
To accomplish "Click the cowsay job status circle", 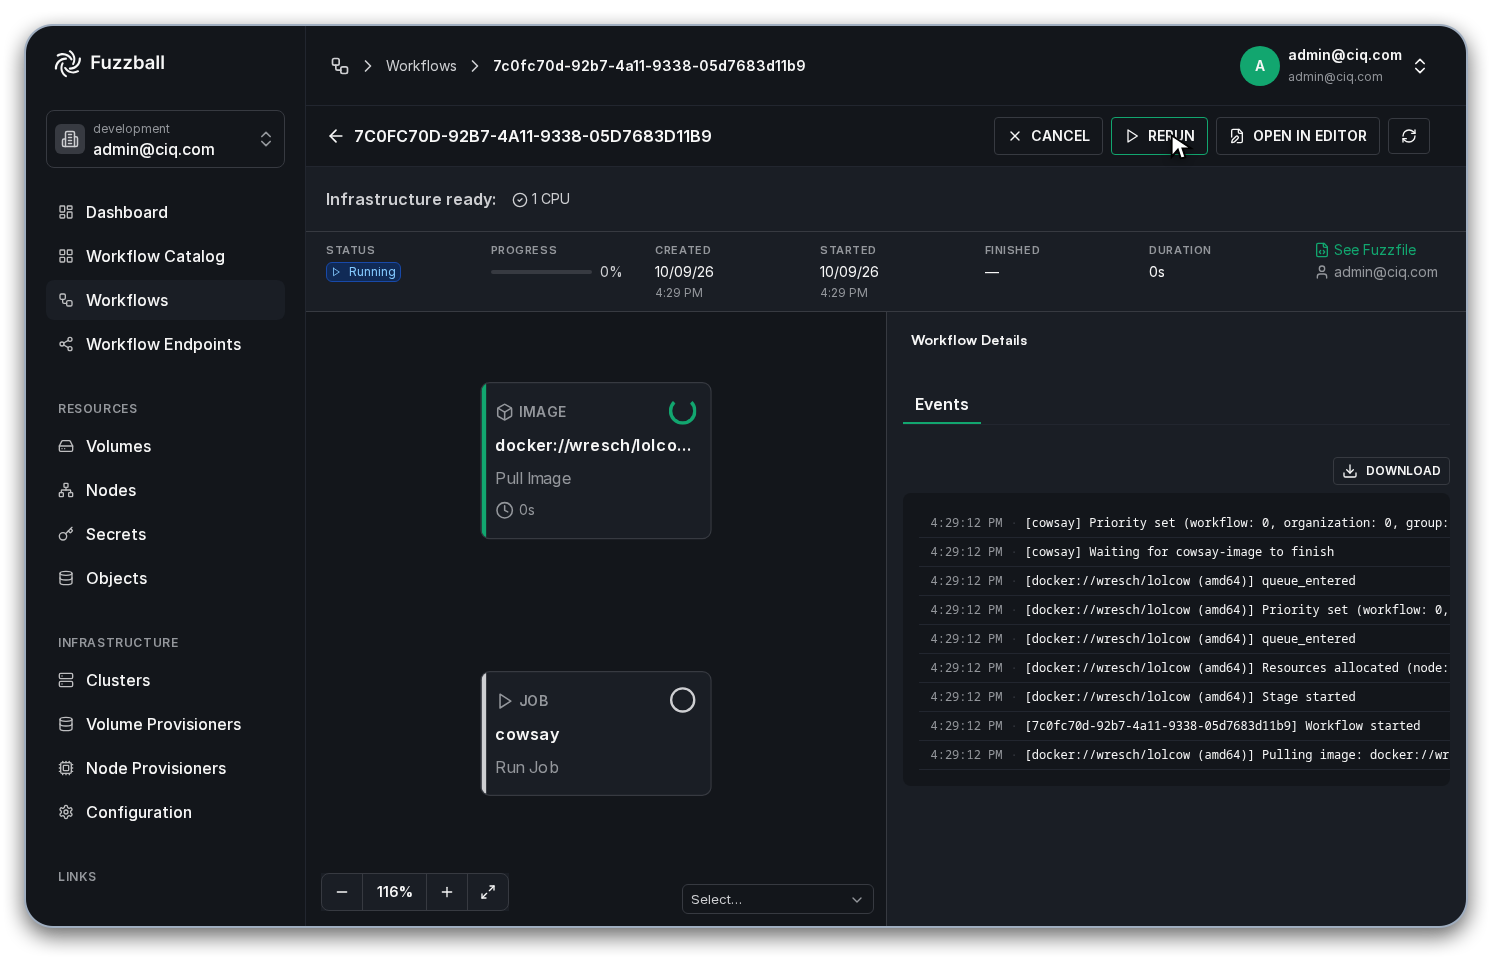I will (x=682, y=700).
